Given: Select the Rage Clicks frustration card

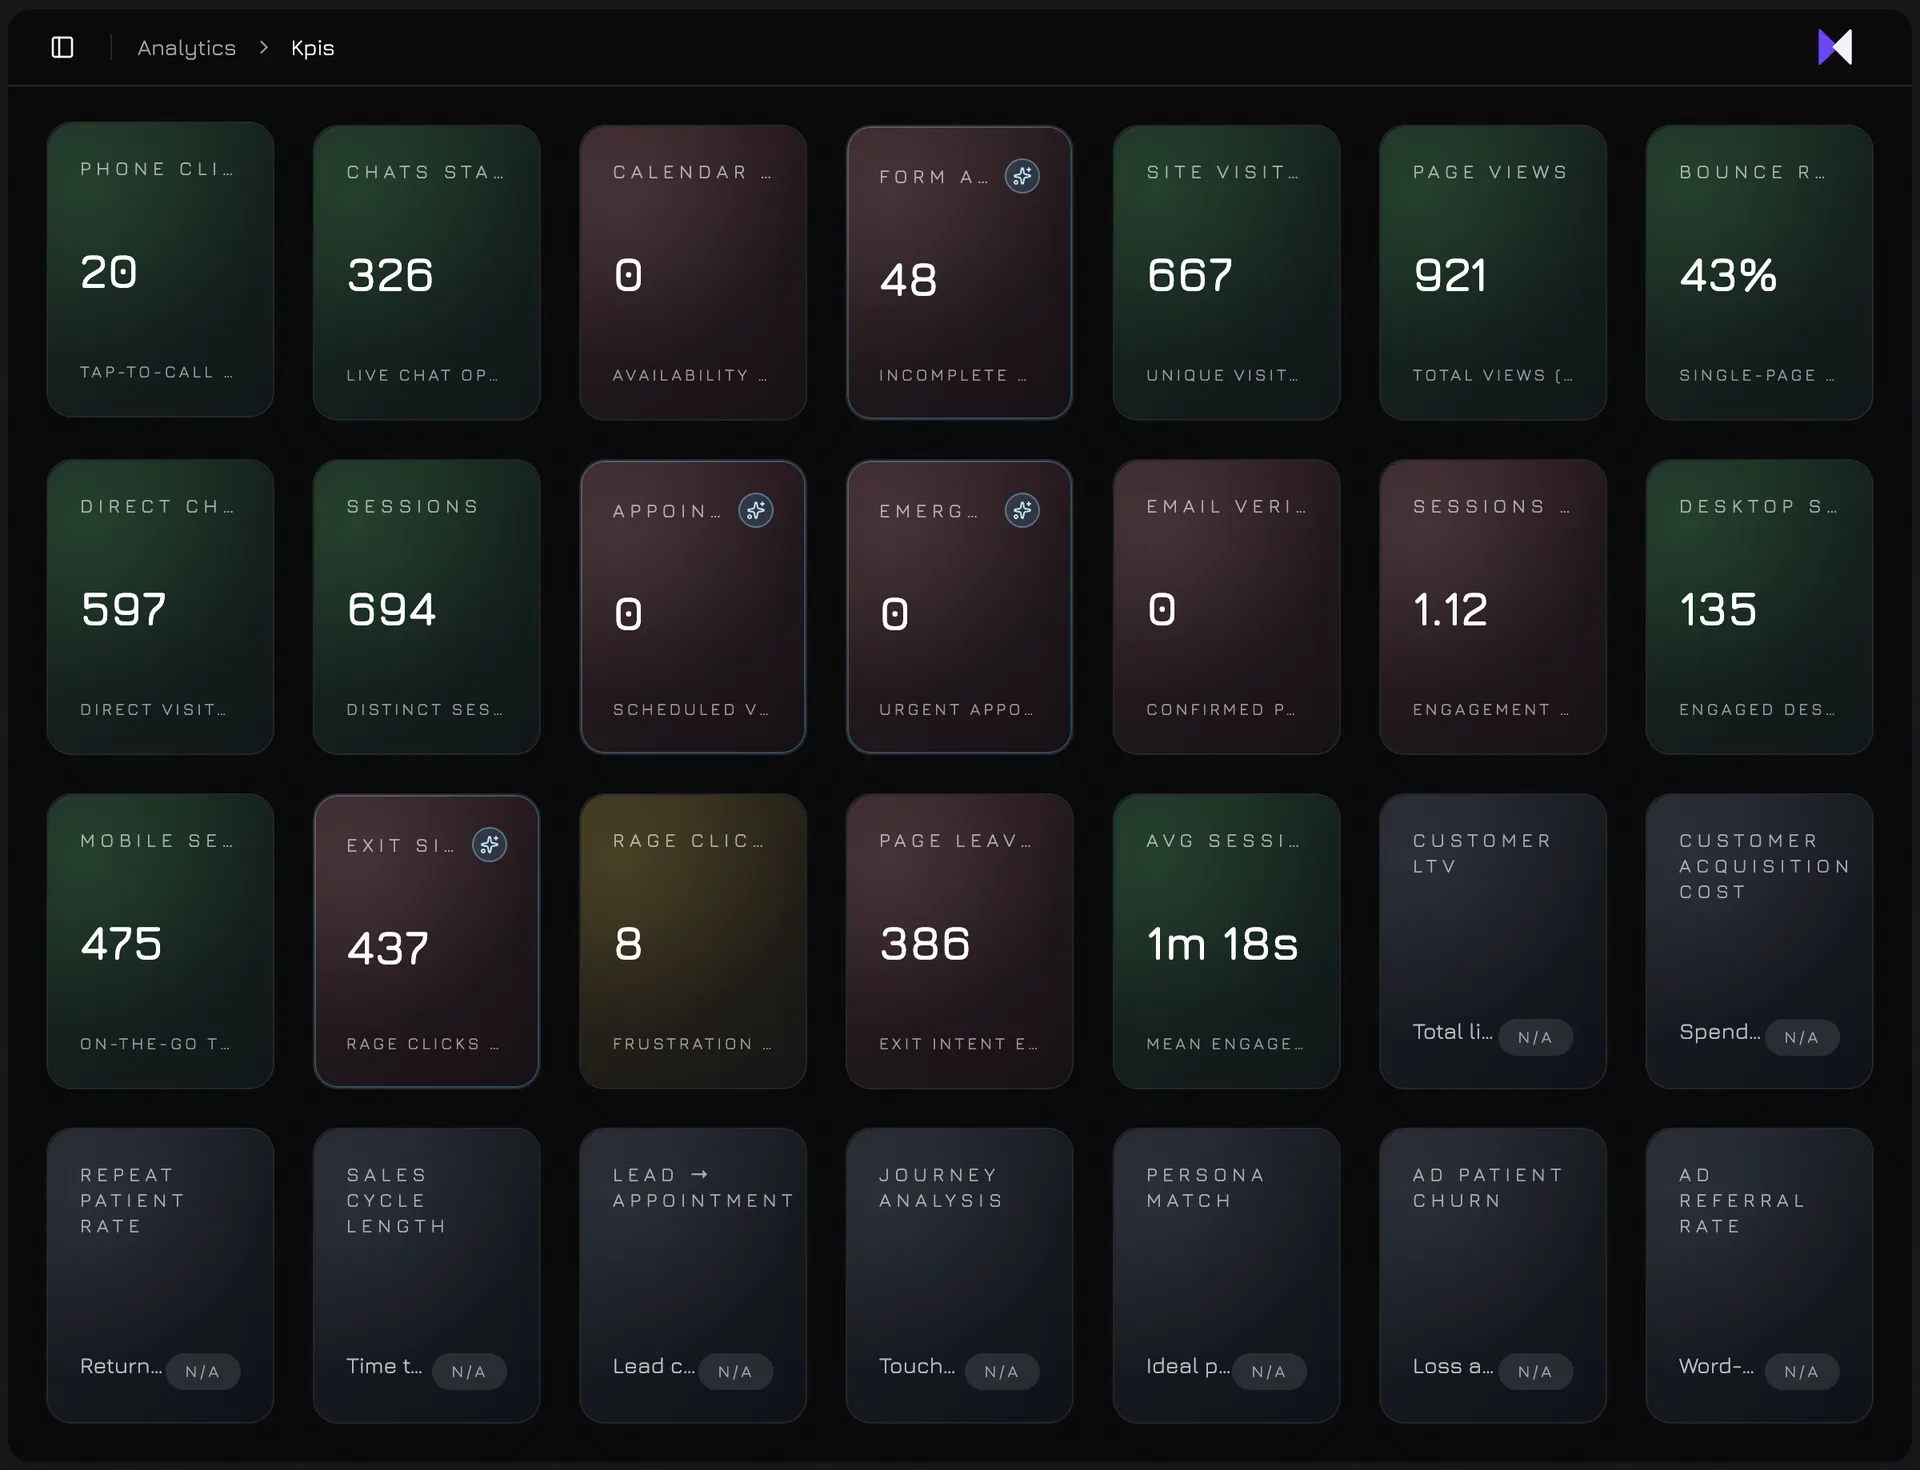Looking at the screenshot, I should point(693,941).
